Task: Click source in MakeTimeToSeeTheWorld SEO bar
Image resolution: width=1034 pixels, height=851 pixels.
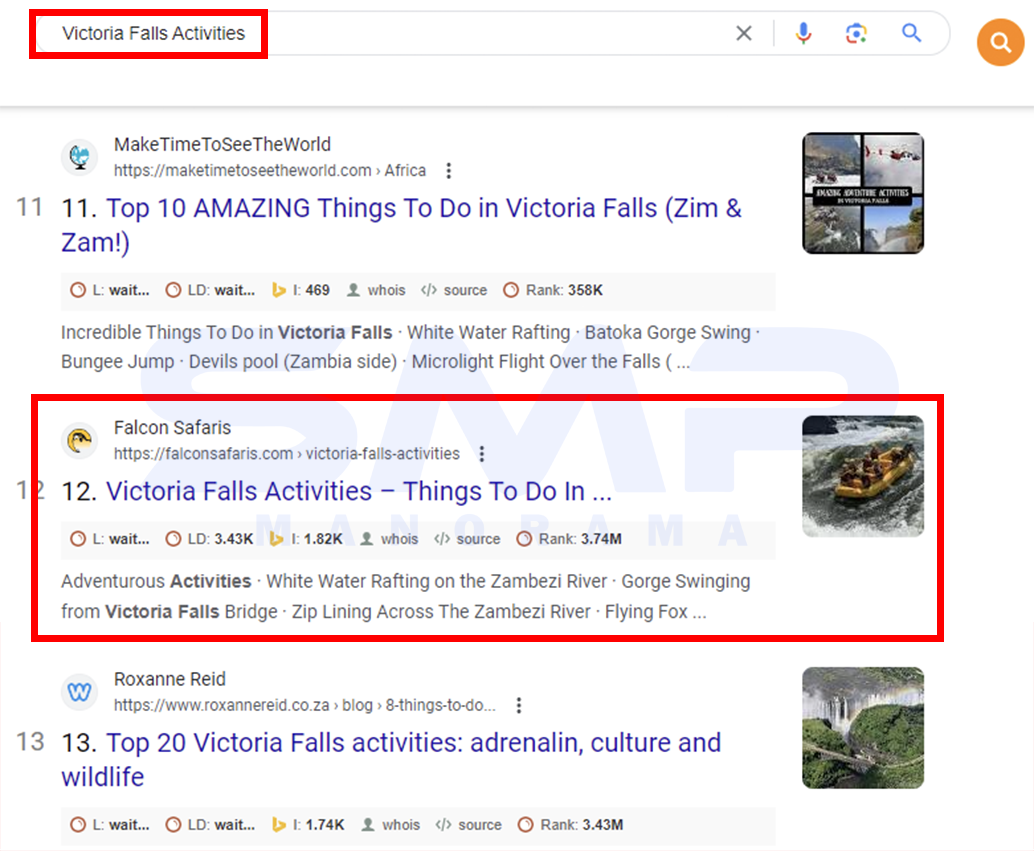Action: 454,290
